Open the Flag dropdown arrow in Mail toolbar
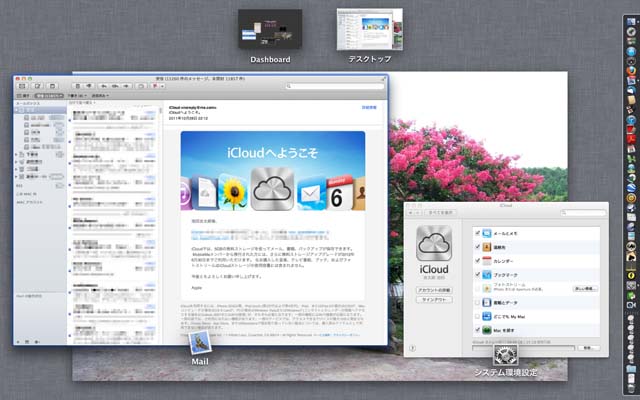 (162, 86)
